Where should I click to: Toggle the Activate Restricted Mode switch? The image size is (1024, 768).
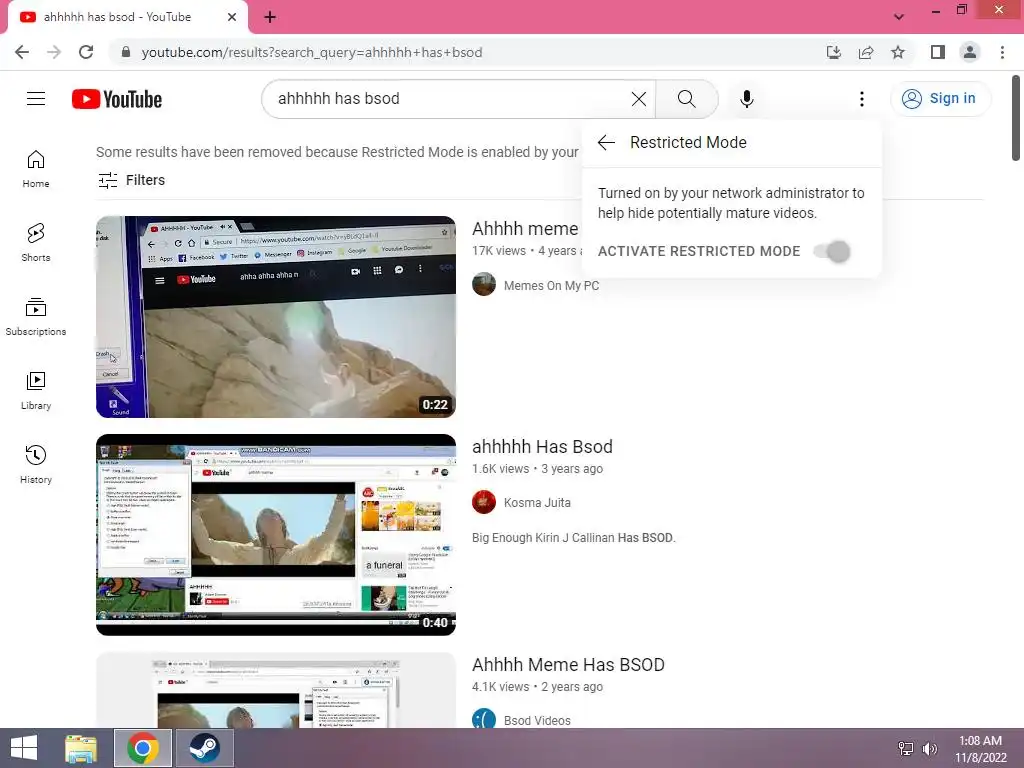click(x=833, y=251)
